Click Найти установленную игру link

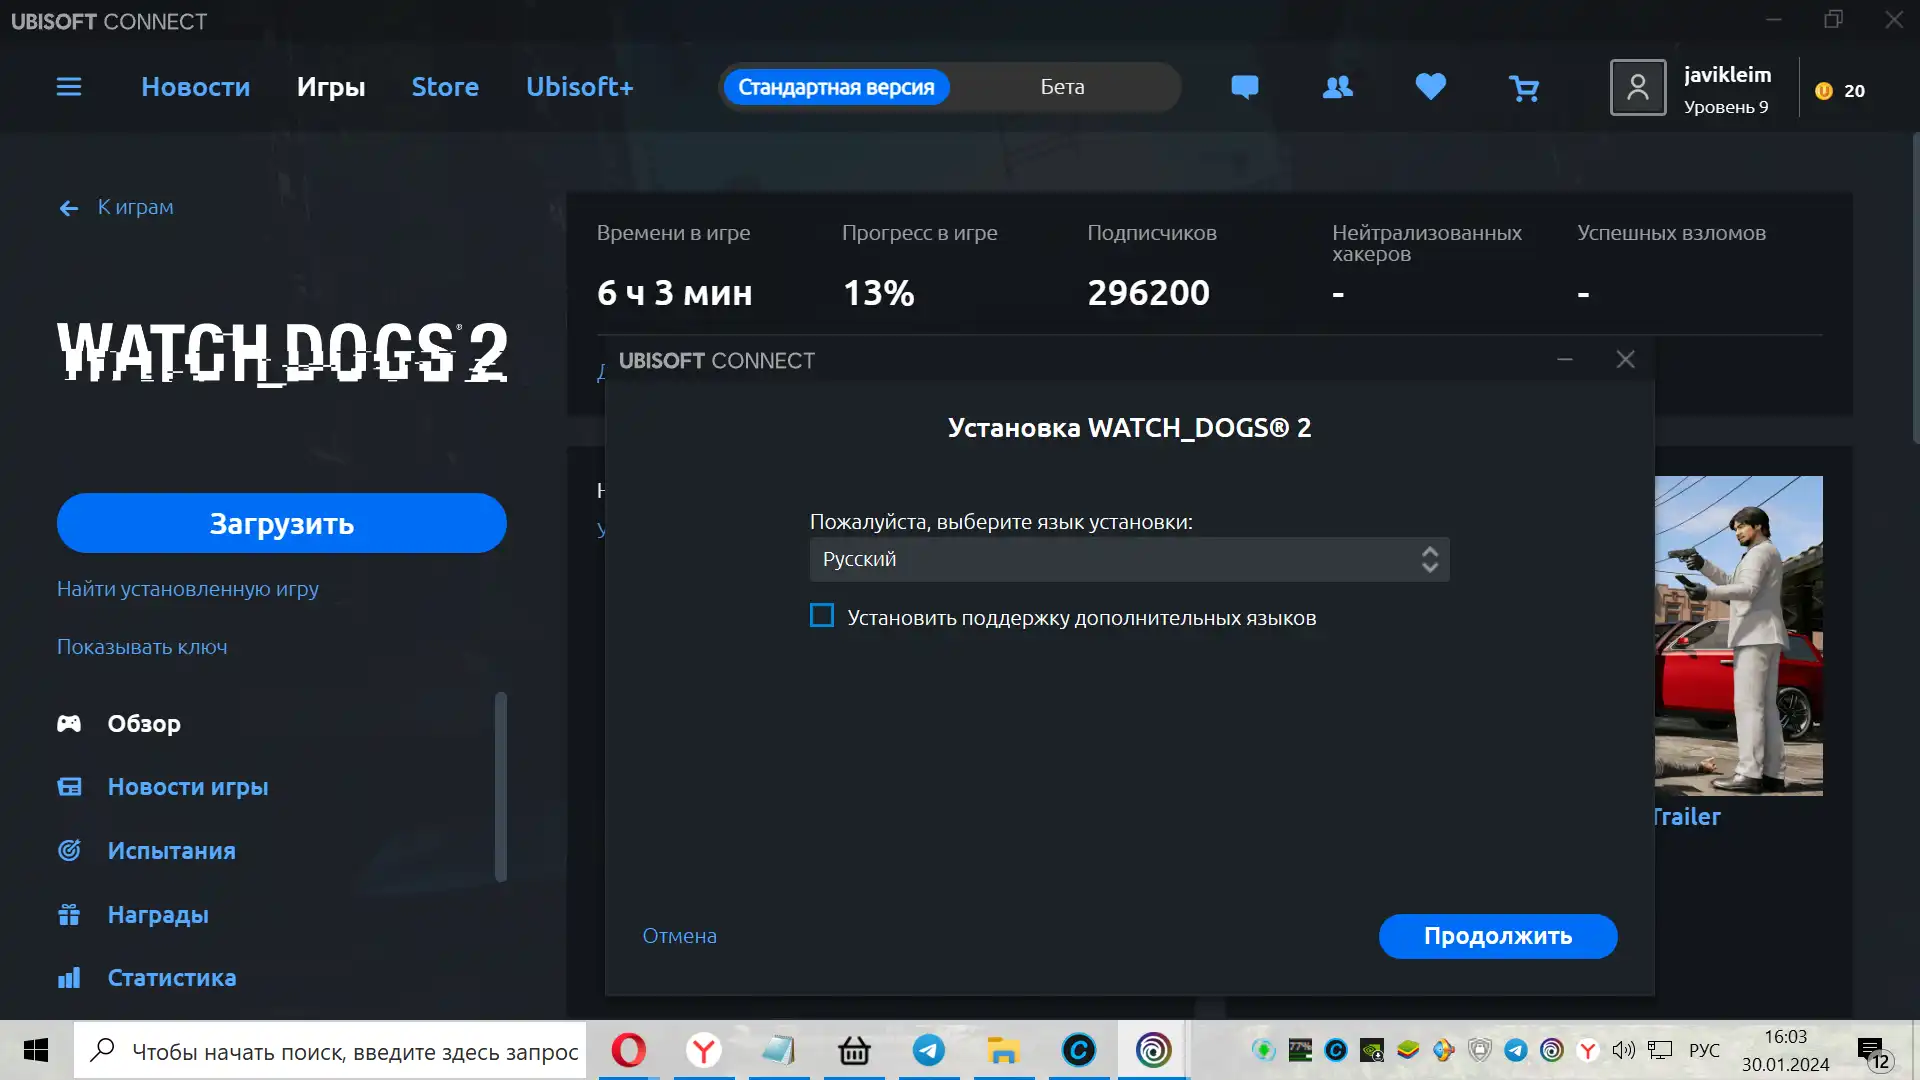188,589
